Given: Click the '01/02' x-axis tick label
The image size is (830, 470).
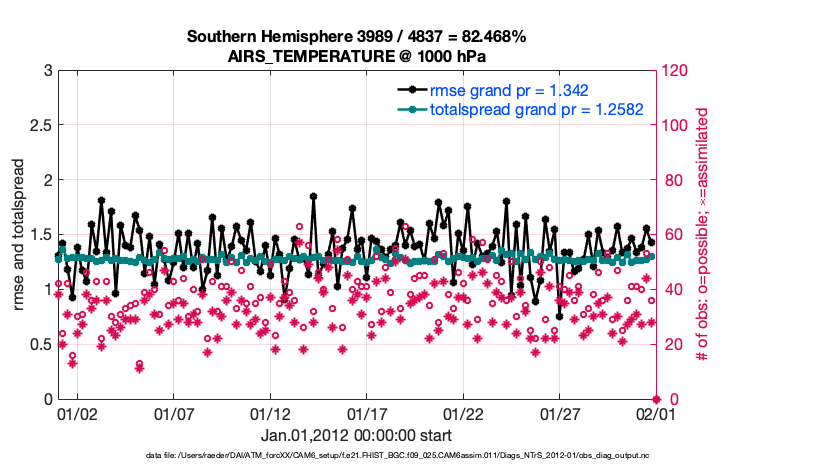Looking at the screenshot, I should 77,413.
